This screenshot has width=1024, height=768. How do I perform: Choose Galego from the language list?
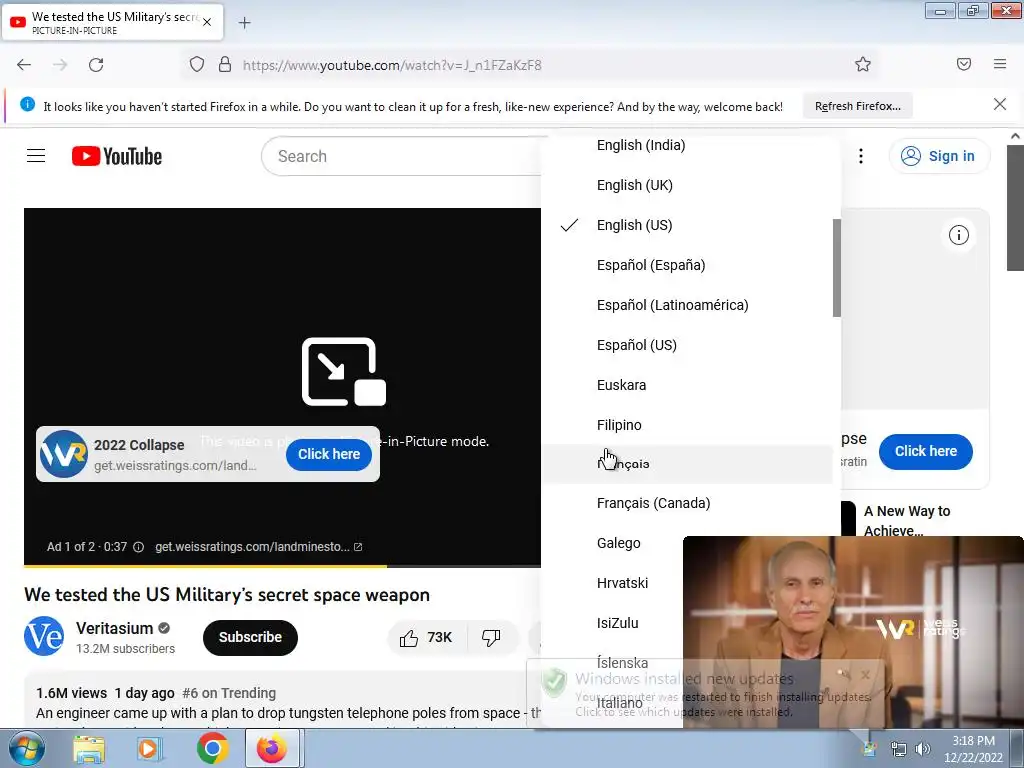click(x=618, y=543)
